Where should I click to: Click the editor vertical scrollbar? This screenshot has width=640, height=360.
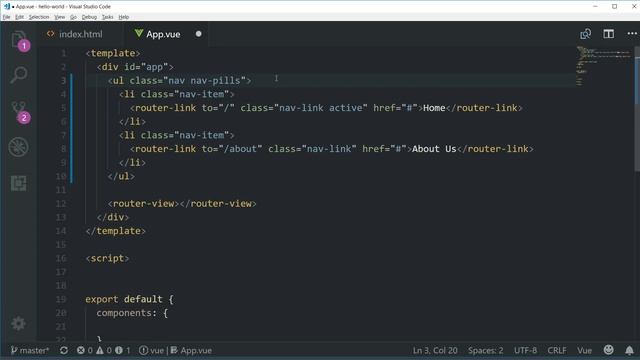pos(637,108)
